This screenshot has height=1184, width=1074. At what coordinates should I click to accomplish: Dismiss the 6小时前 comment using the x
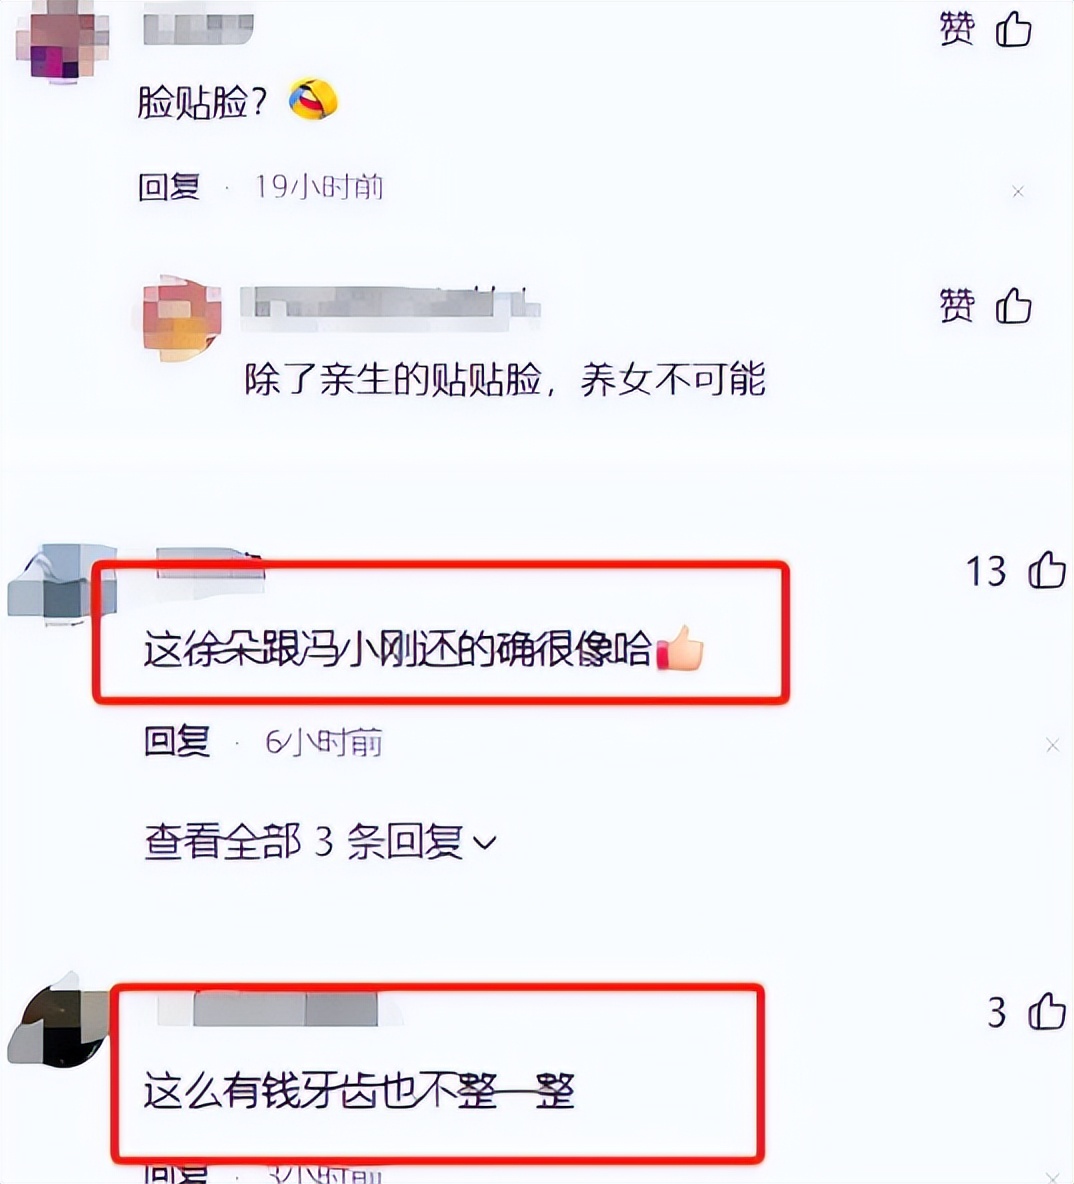click(x=1052, y=745)
